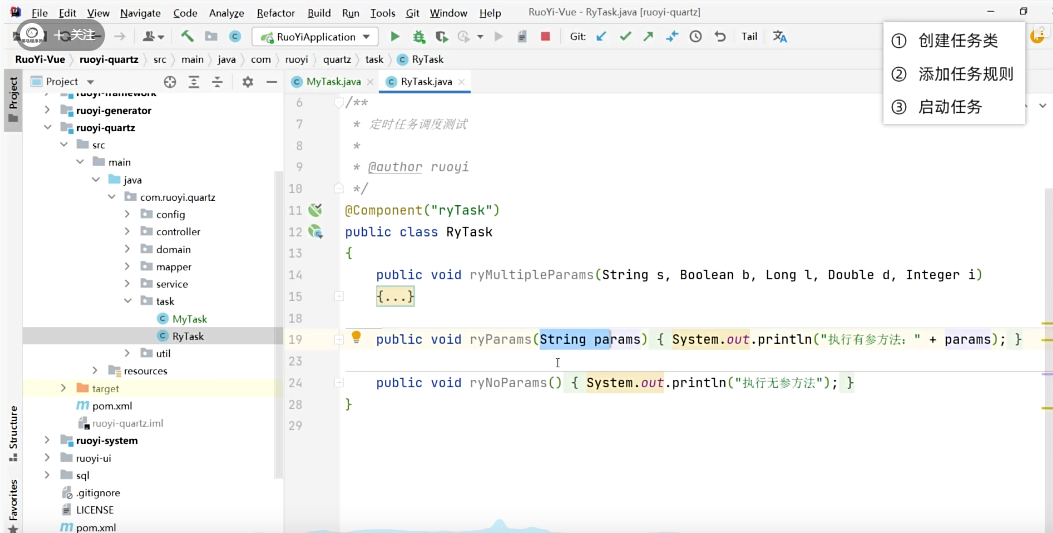Toggle fold of the Javadoc comment line 6

pos(339,103)
